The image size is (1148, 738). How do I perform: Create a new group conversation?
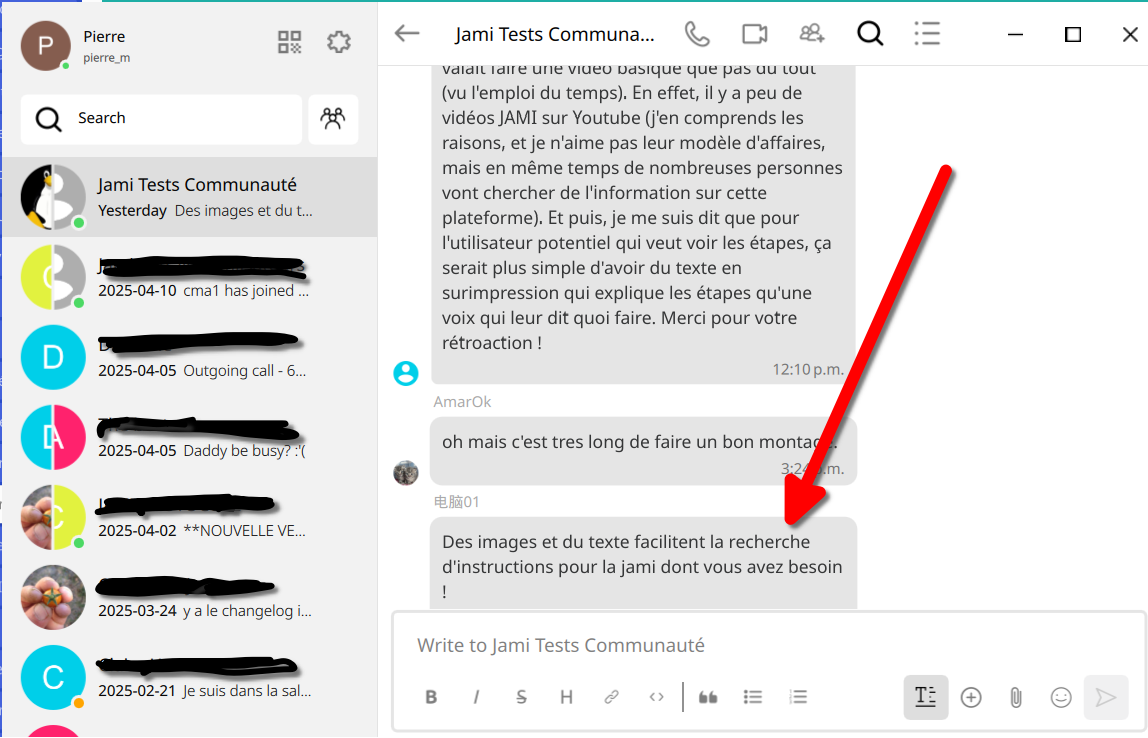[x=333, y=119]
